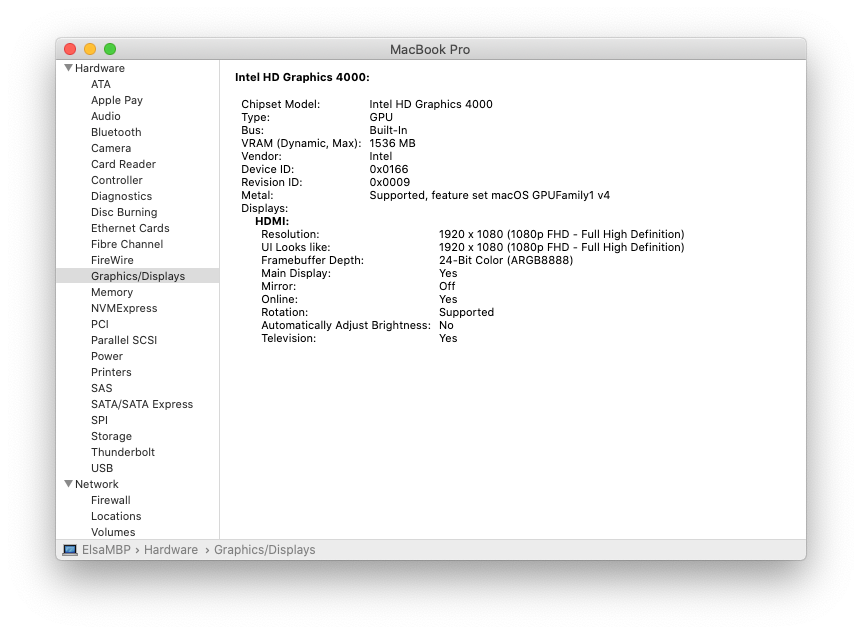Show FireWire information
Screen dimensions: 862x634
click(x=112, y=260)
